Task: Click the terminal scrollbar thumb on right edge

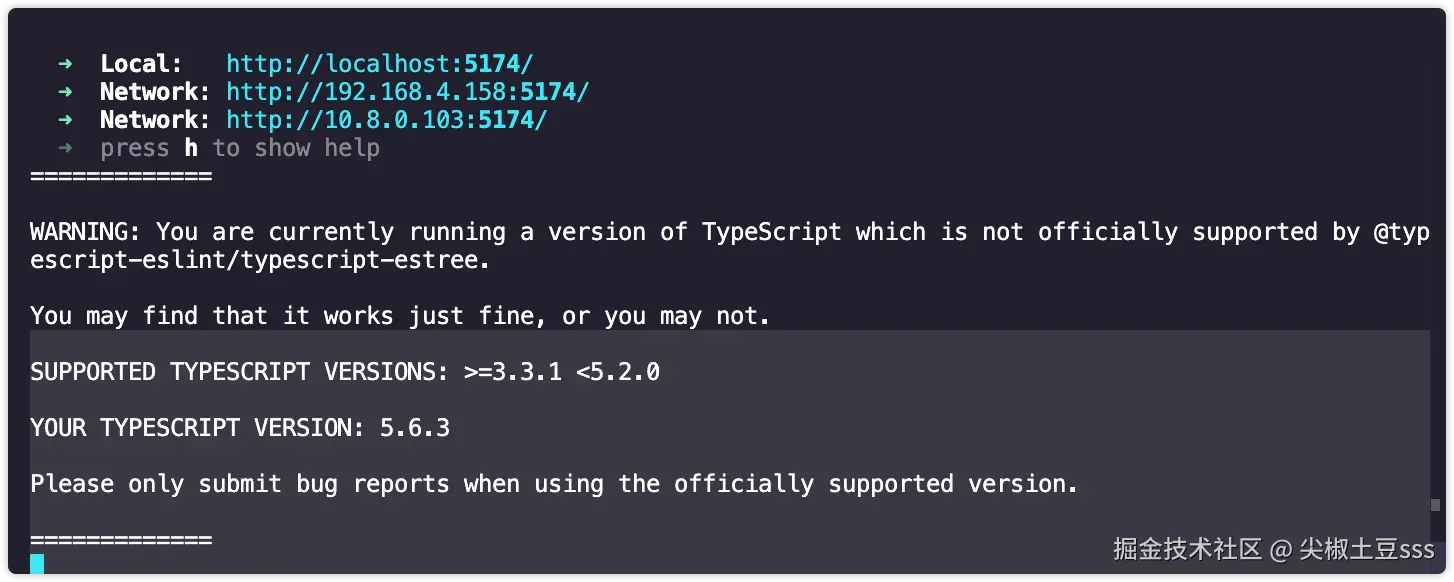Action: pyautogui.click(x=1435, y=506)
